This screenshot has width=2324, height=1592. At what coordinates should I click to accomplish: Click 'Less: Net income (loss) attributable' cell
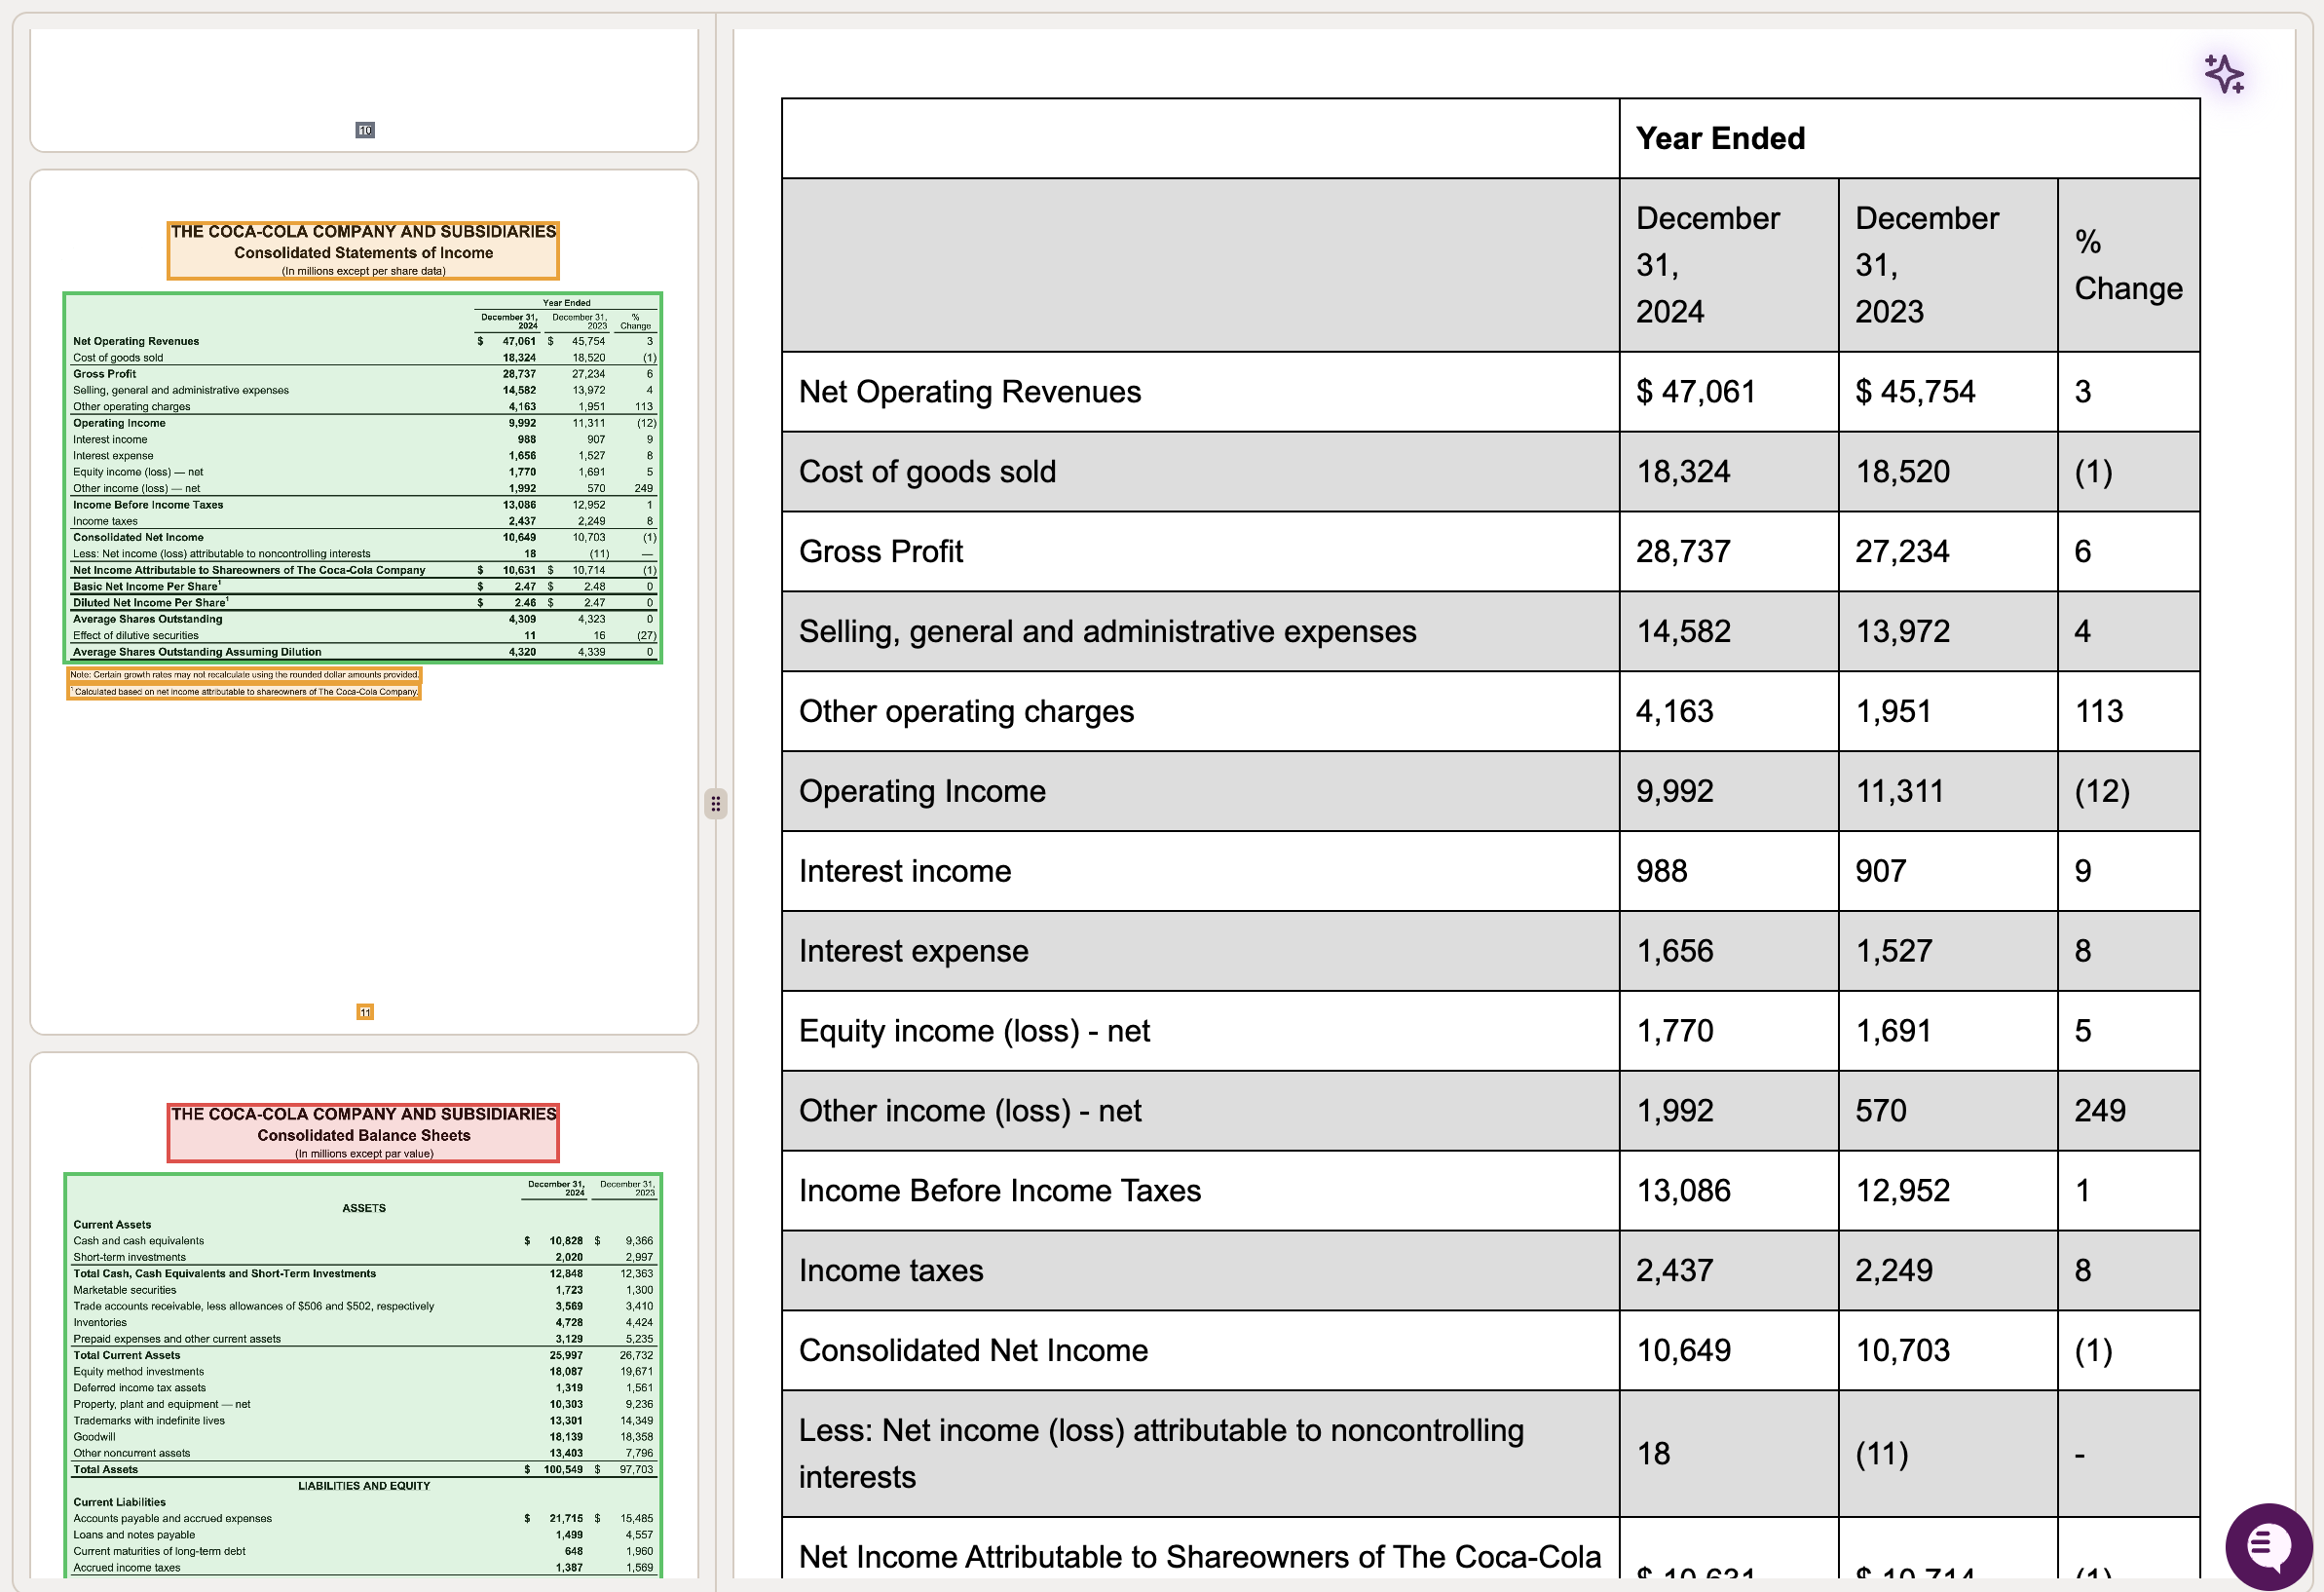pyautogui.click(x=1200, y=1455)
